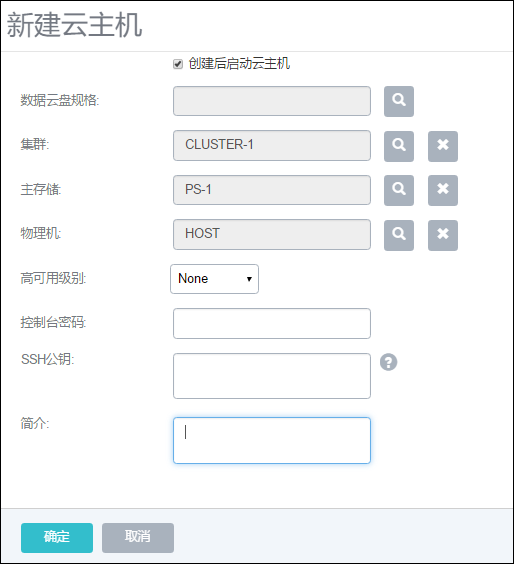Focus the 控制台密码 password field

coord(272,323)
